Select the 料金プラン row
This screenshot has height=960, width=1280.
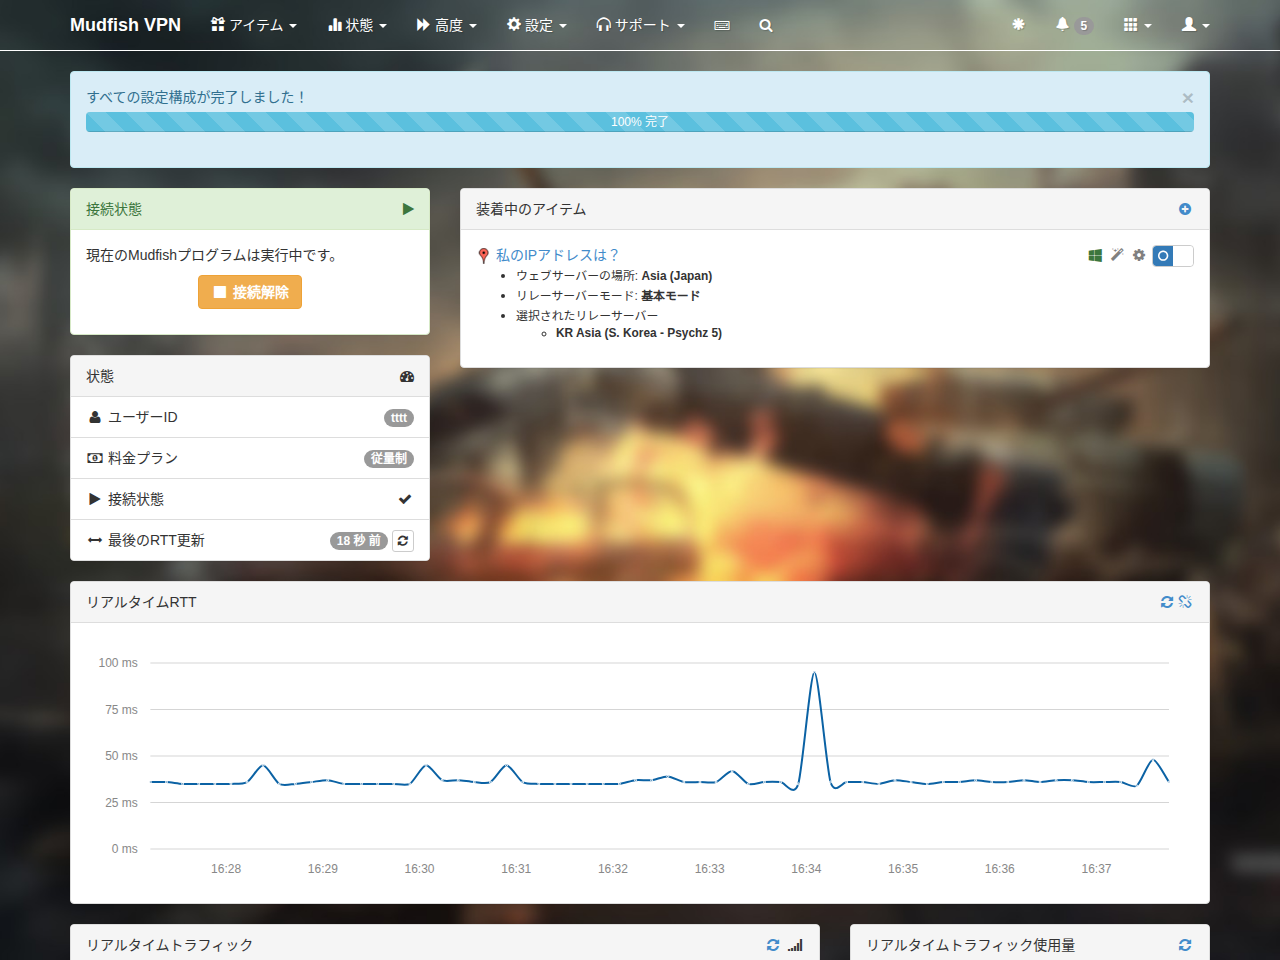(250, 458)
